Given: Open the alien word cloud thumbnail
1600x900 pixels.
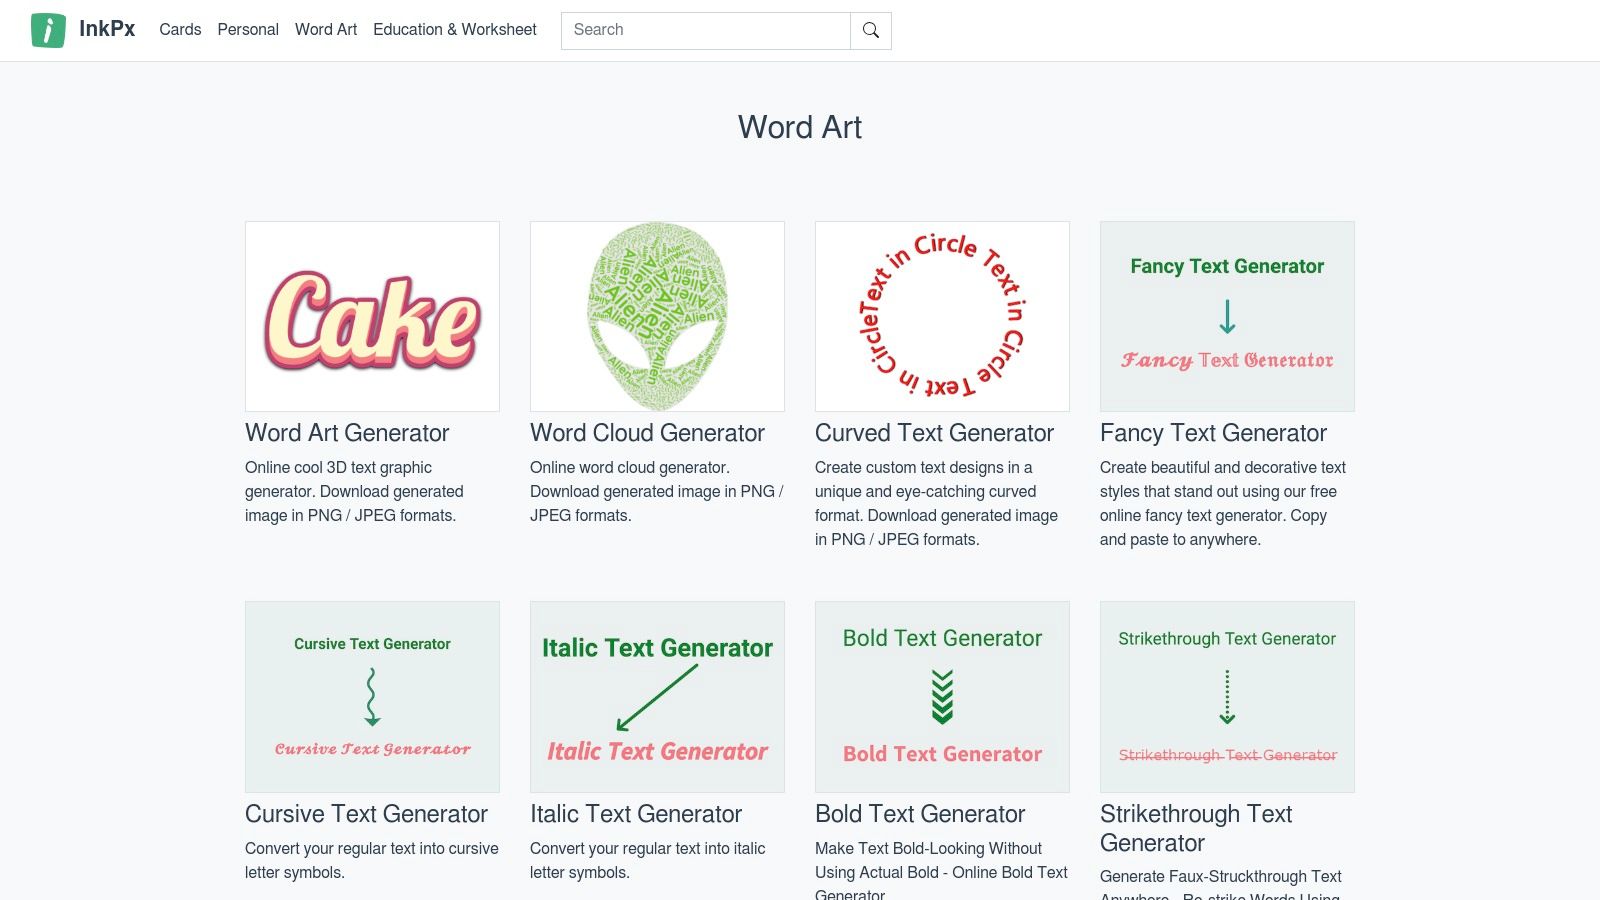Looking at the screenshot, I should pyautogui.click(x=657, y=316).
